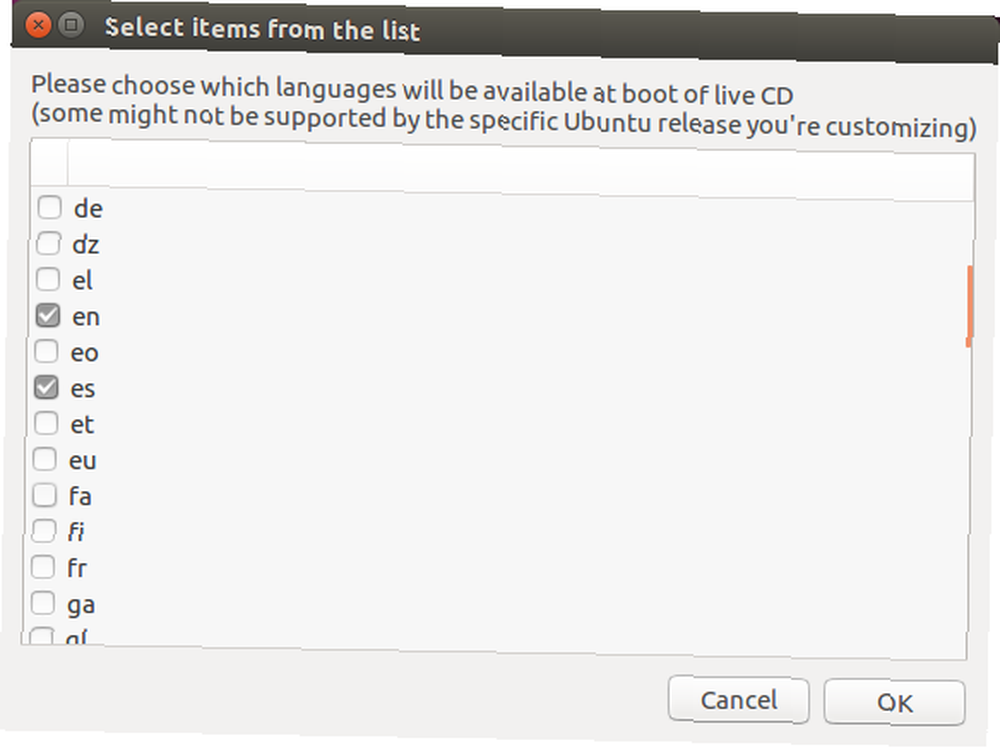Click the orange vertical scrollbar thumb
Viewport: 1000px width, 750px height.
pyautogui.click(x=969, y=306)
